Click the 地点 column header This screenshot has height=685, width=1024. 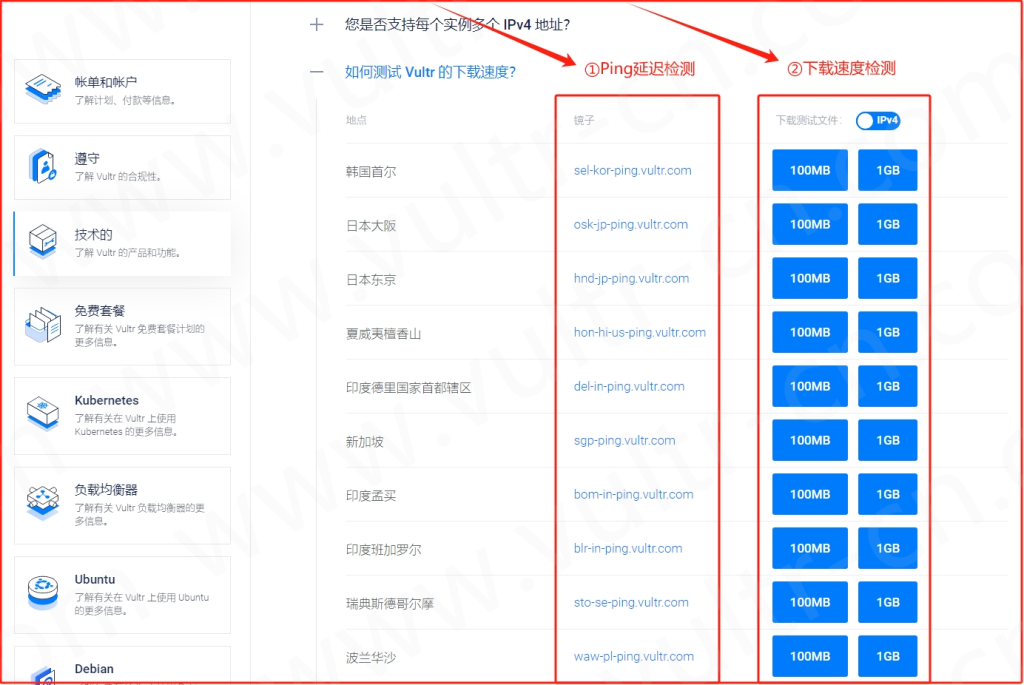[x=356, y=120]
